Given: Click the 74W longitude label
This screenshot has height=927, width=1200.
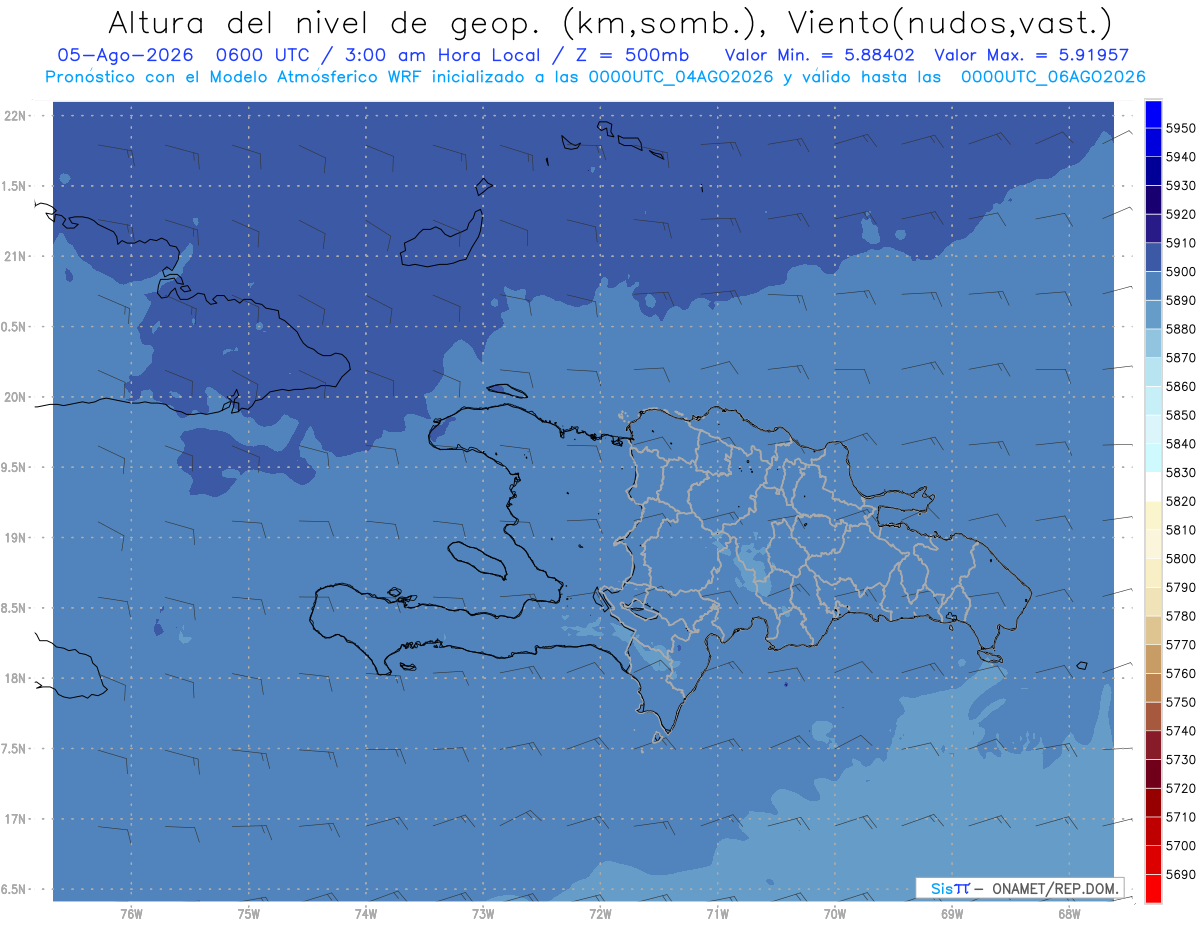Looking at the screenshot, I should pyautogui.click(x=366, y=913).
